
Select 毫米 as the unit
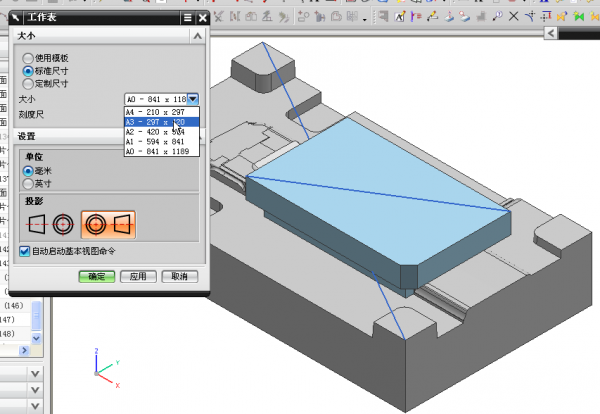[x=28, y=171]
